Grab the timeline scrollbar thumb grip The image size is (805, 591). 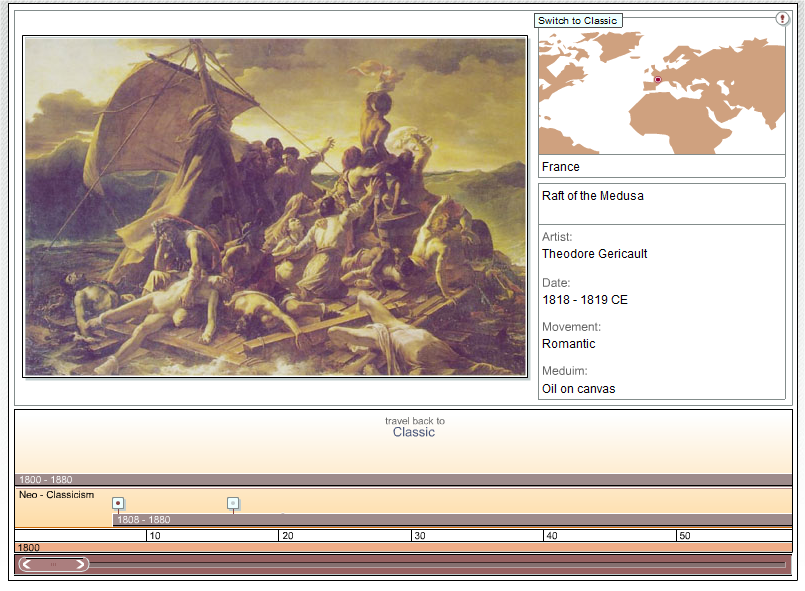click(x=53, y=564)
